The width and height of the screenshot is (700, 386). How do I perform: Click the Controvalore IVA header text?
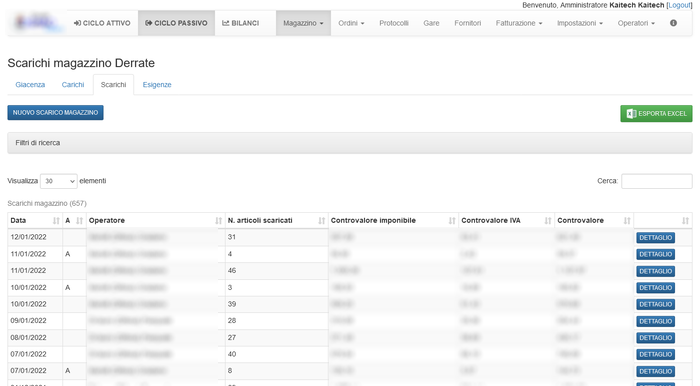[491, 220]
